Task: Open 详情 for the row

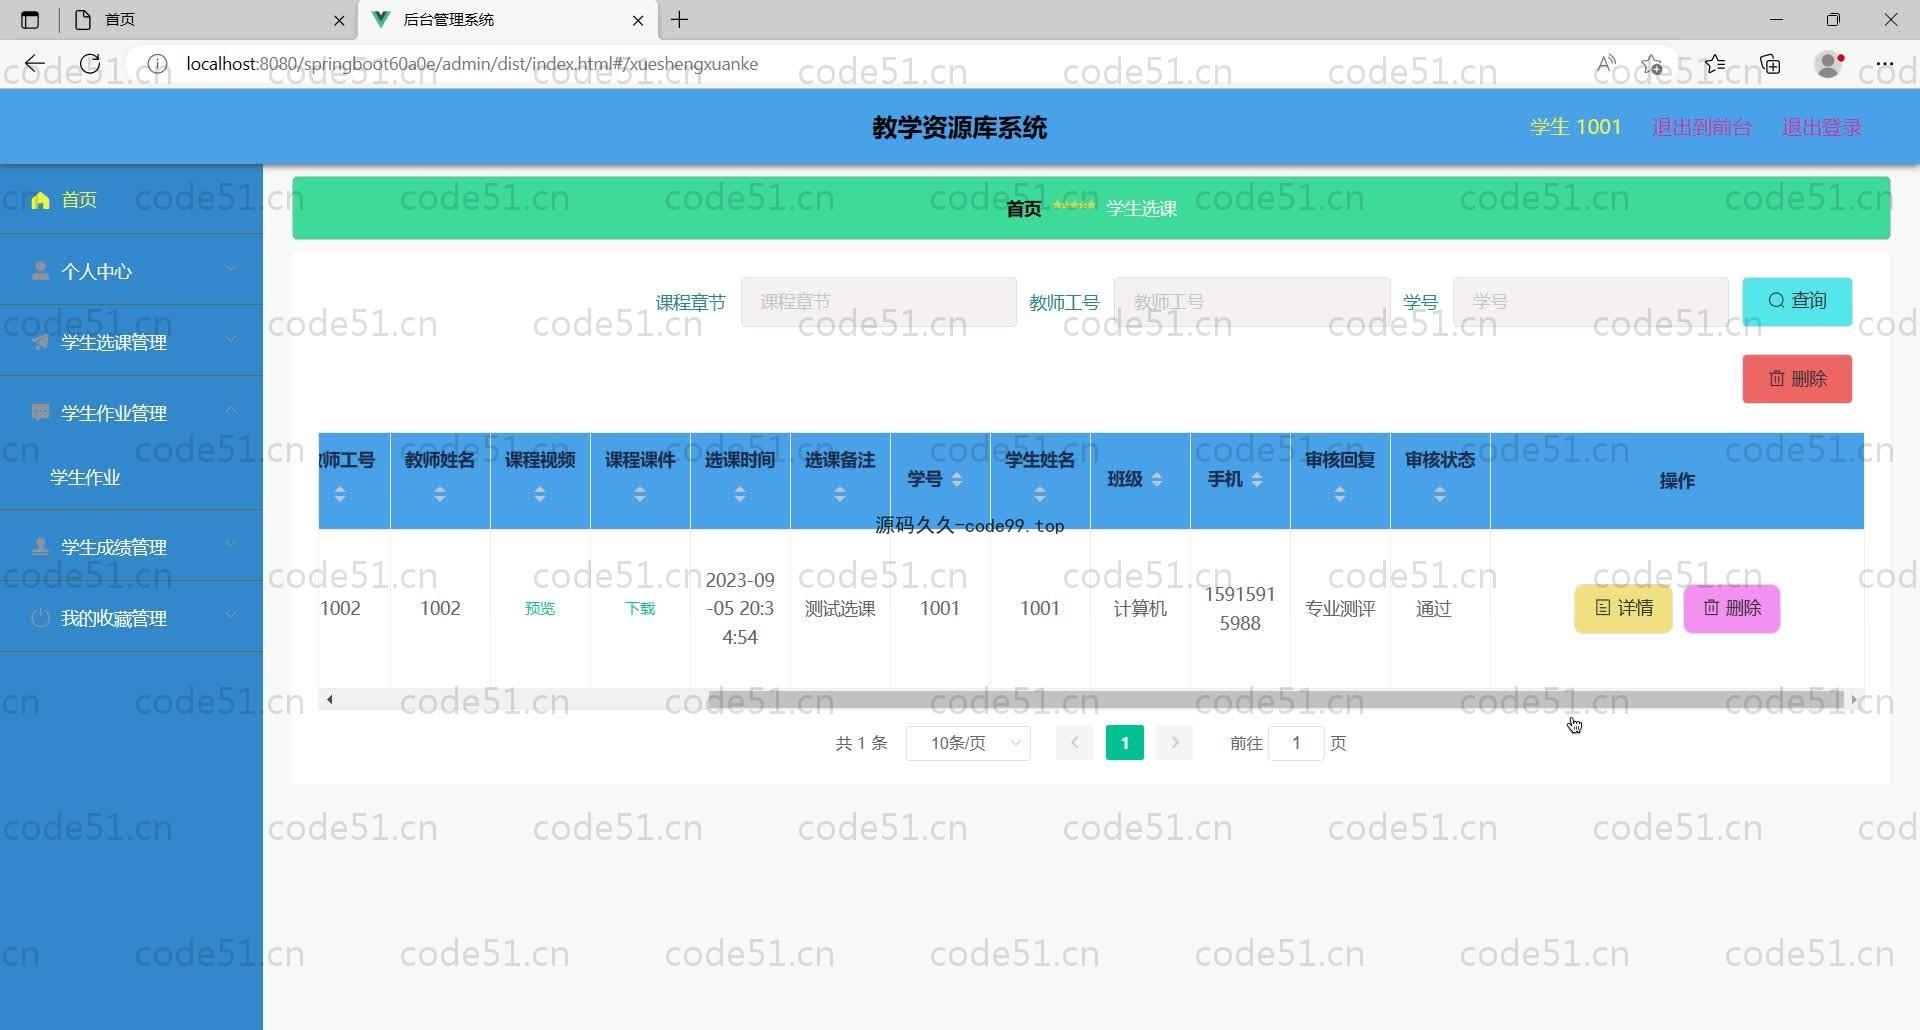Action: (x=1623, y=608)
